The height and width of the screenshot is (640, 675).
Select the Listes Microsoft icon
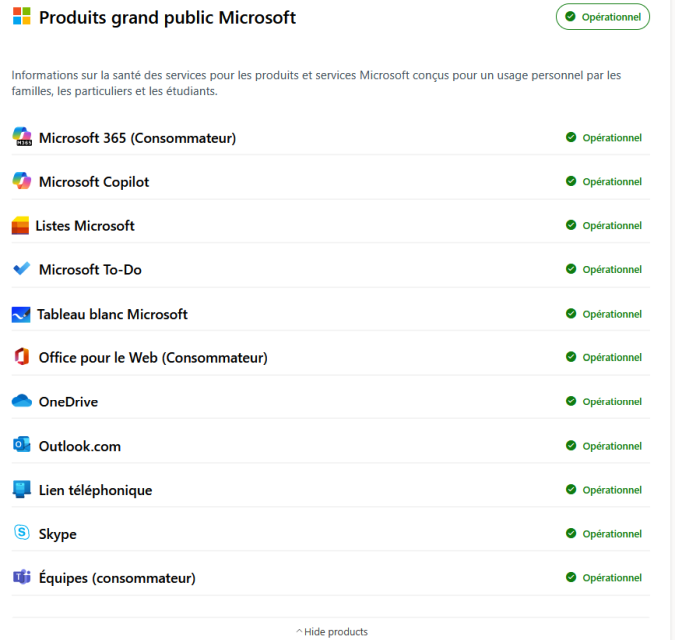pos(20,225)
